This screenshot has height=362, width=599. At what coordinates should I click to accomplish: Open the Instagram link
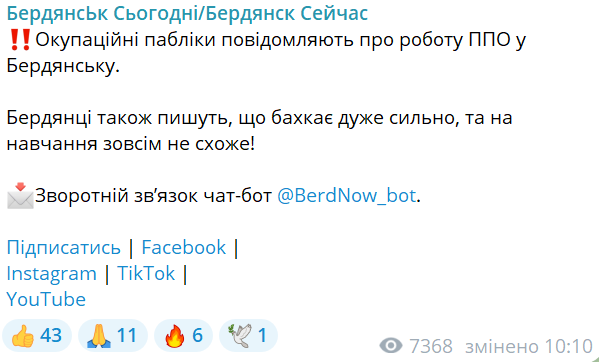pyautogui.click(x=52, y=273)
